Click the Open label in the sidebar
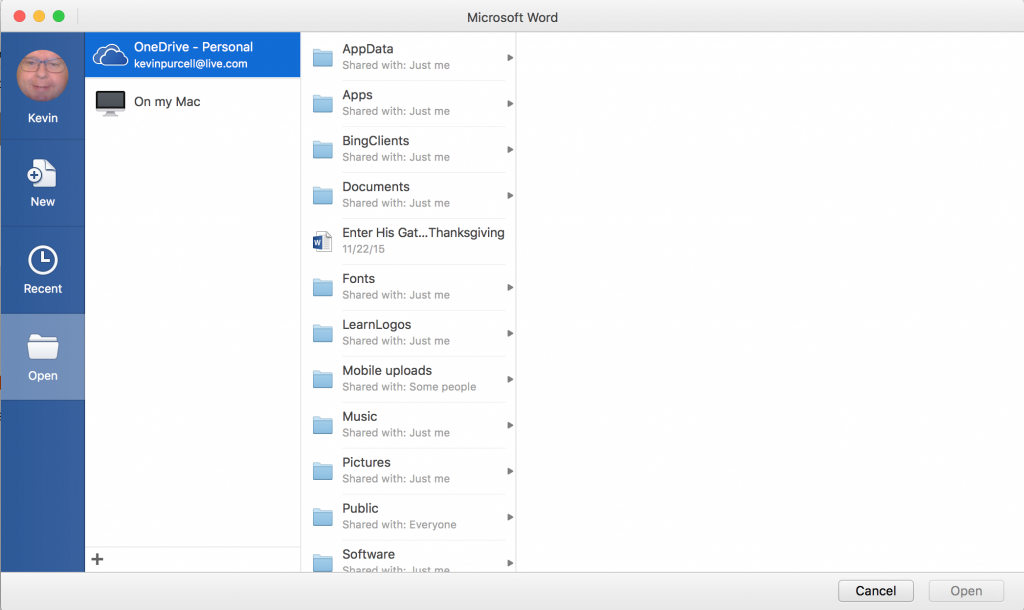 tap(42, 376)
